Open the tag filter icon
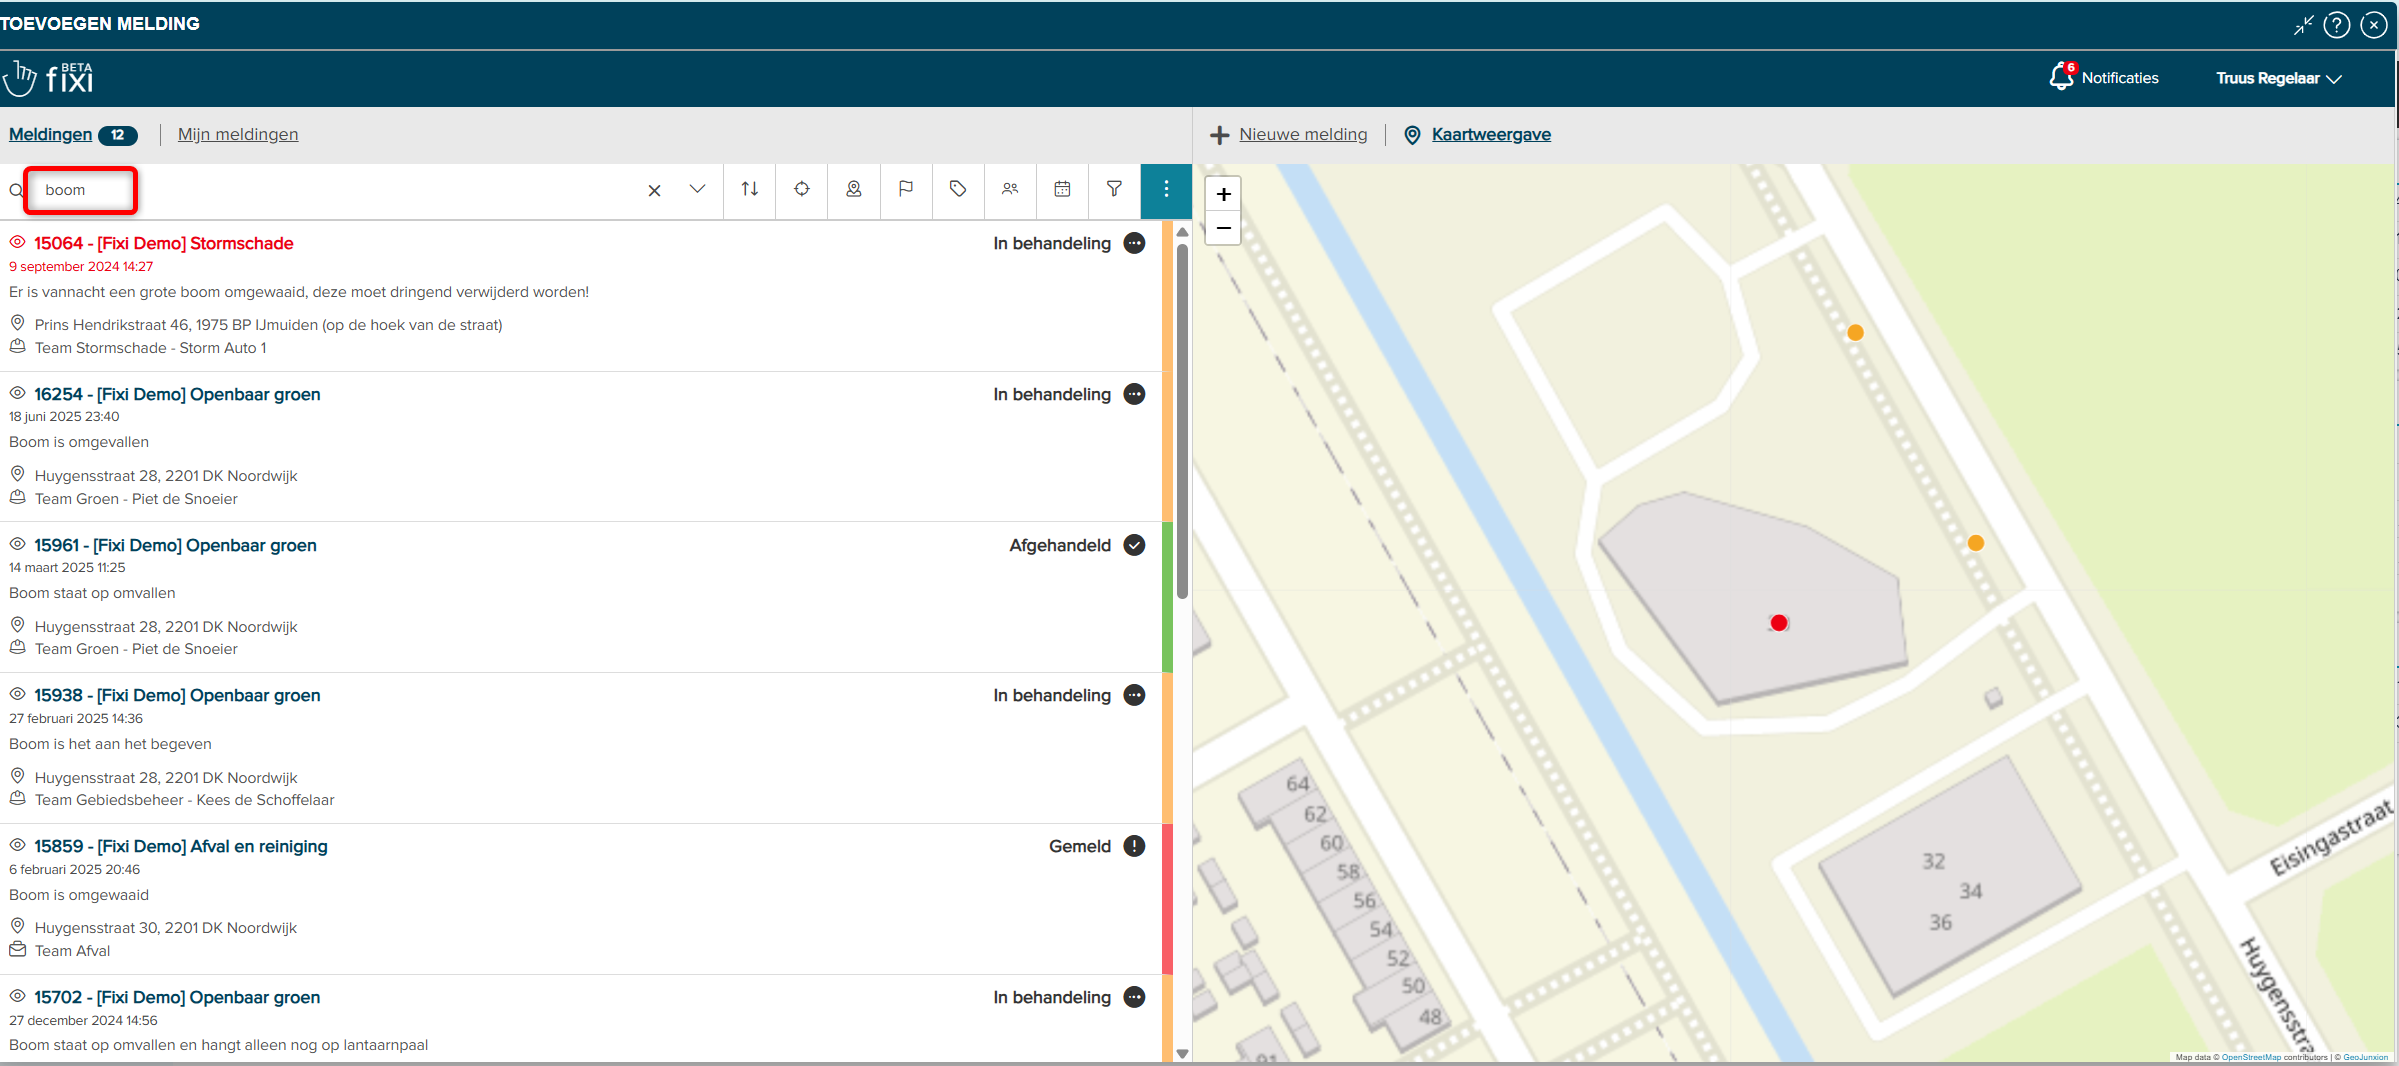Screen dimensions: 2399x1066 [x=958, y=189]
